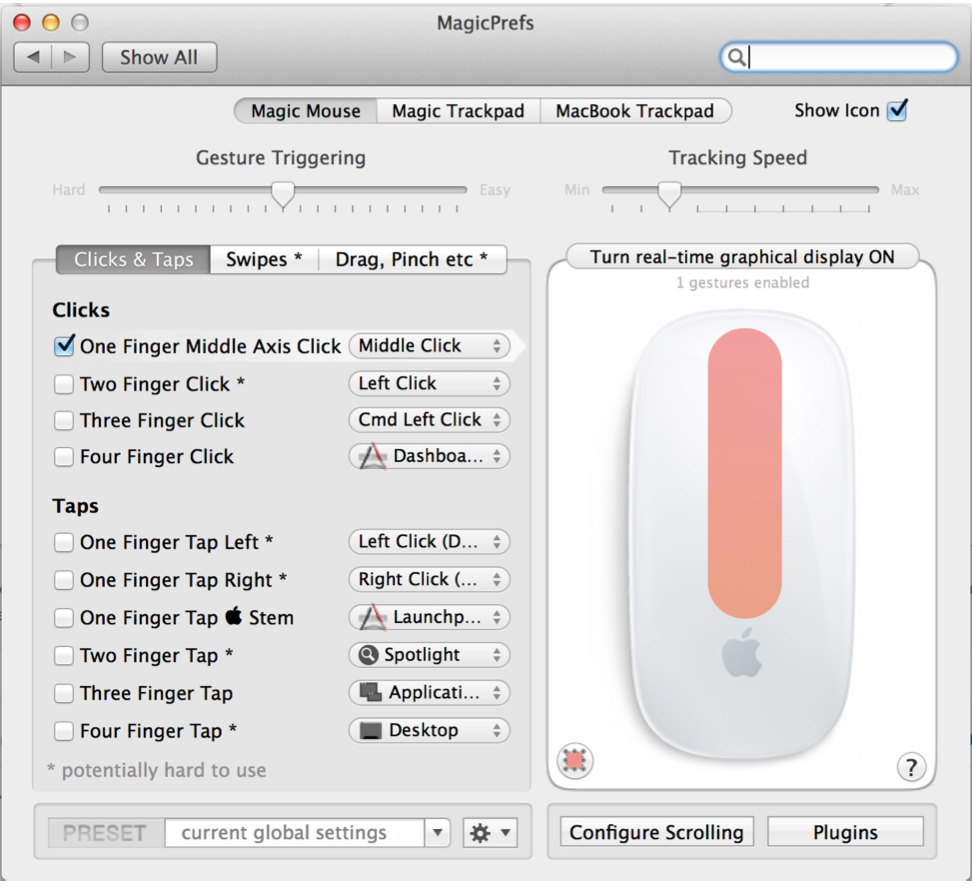Enable One Finger Tap Right checkbox
Image resolution: width=972 pixels, height=888 pixels.
[x=64, y=580]
